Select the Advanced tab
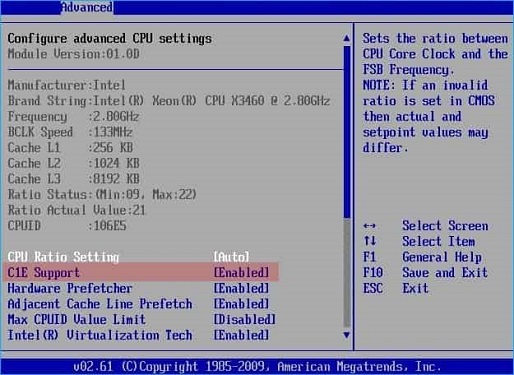The width and height of the screenshot is (514, 375). pos(87,7)
